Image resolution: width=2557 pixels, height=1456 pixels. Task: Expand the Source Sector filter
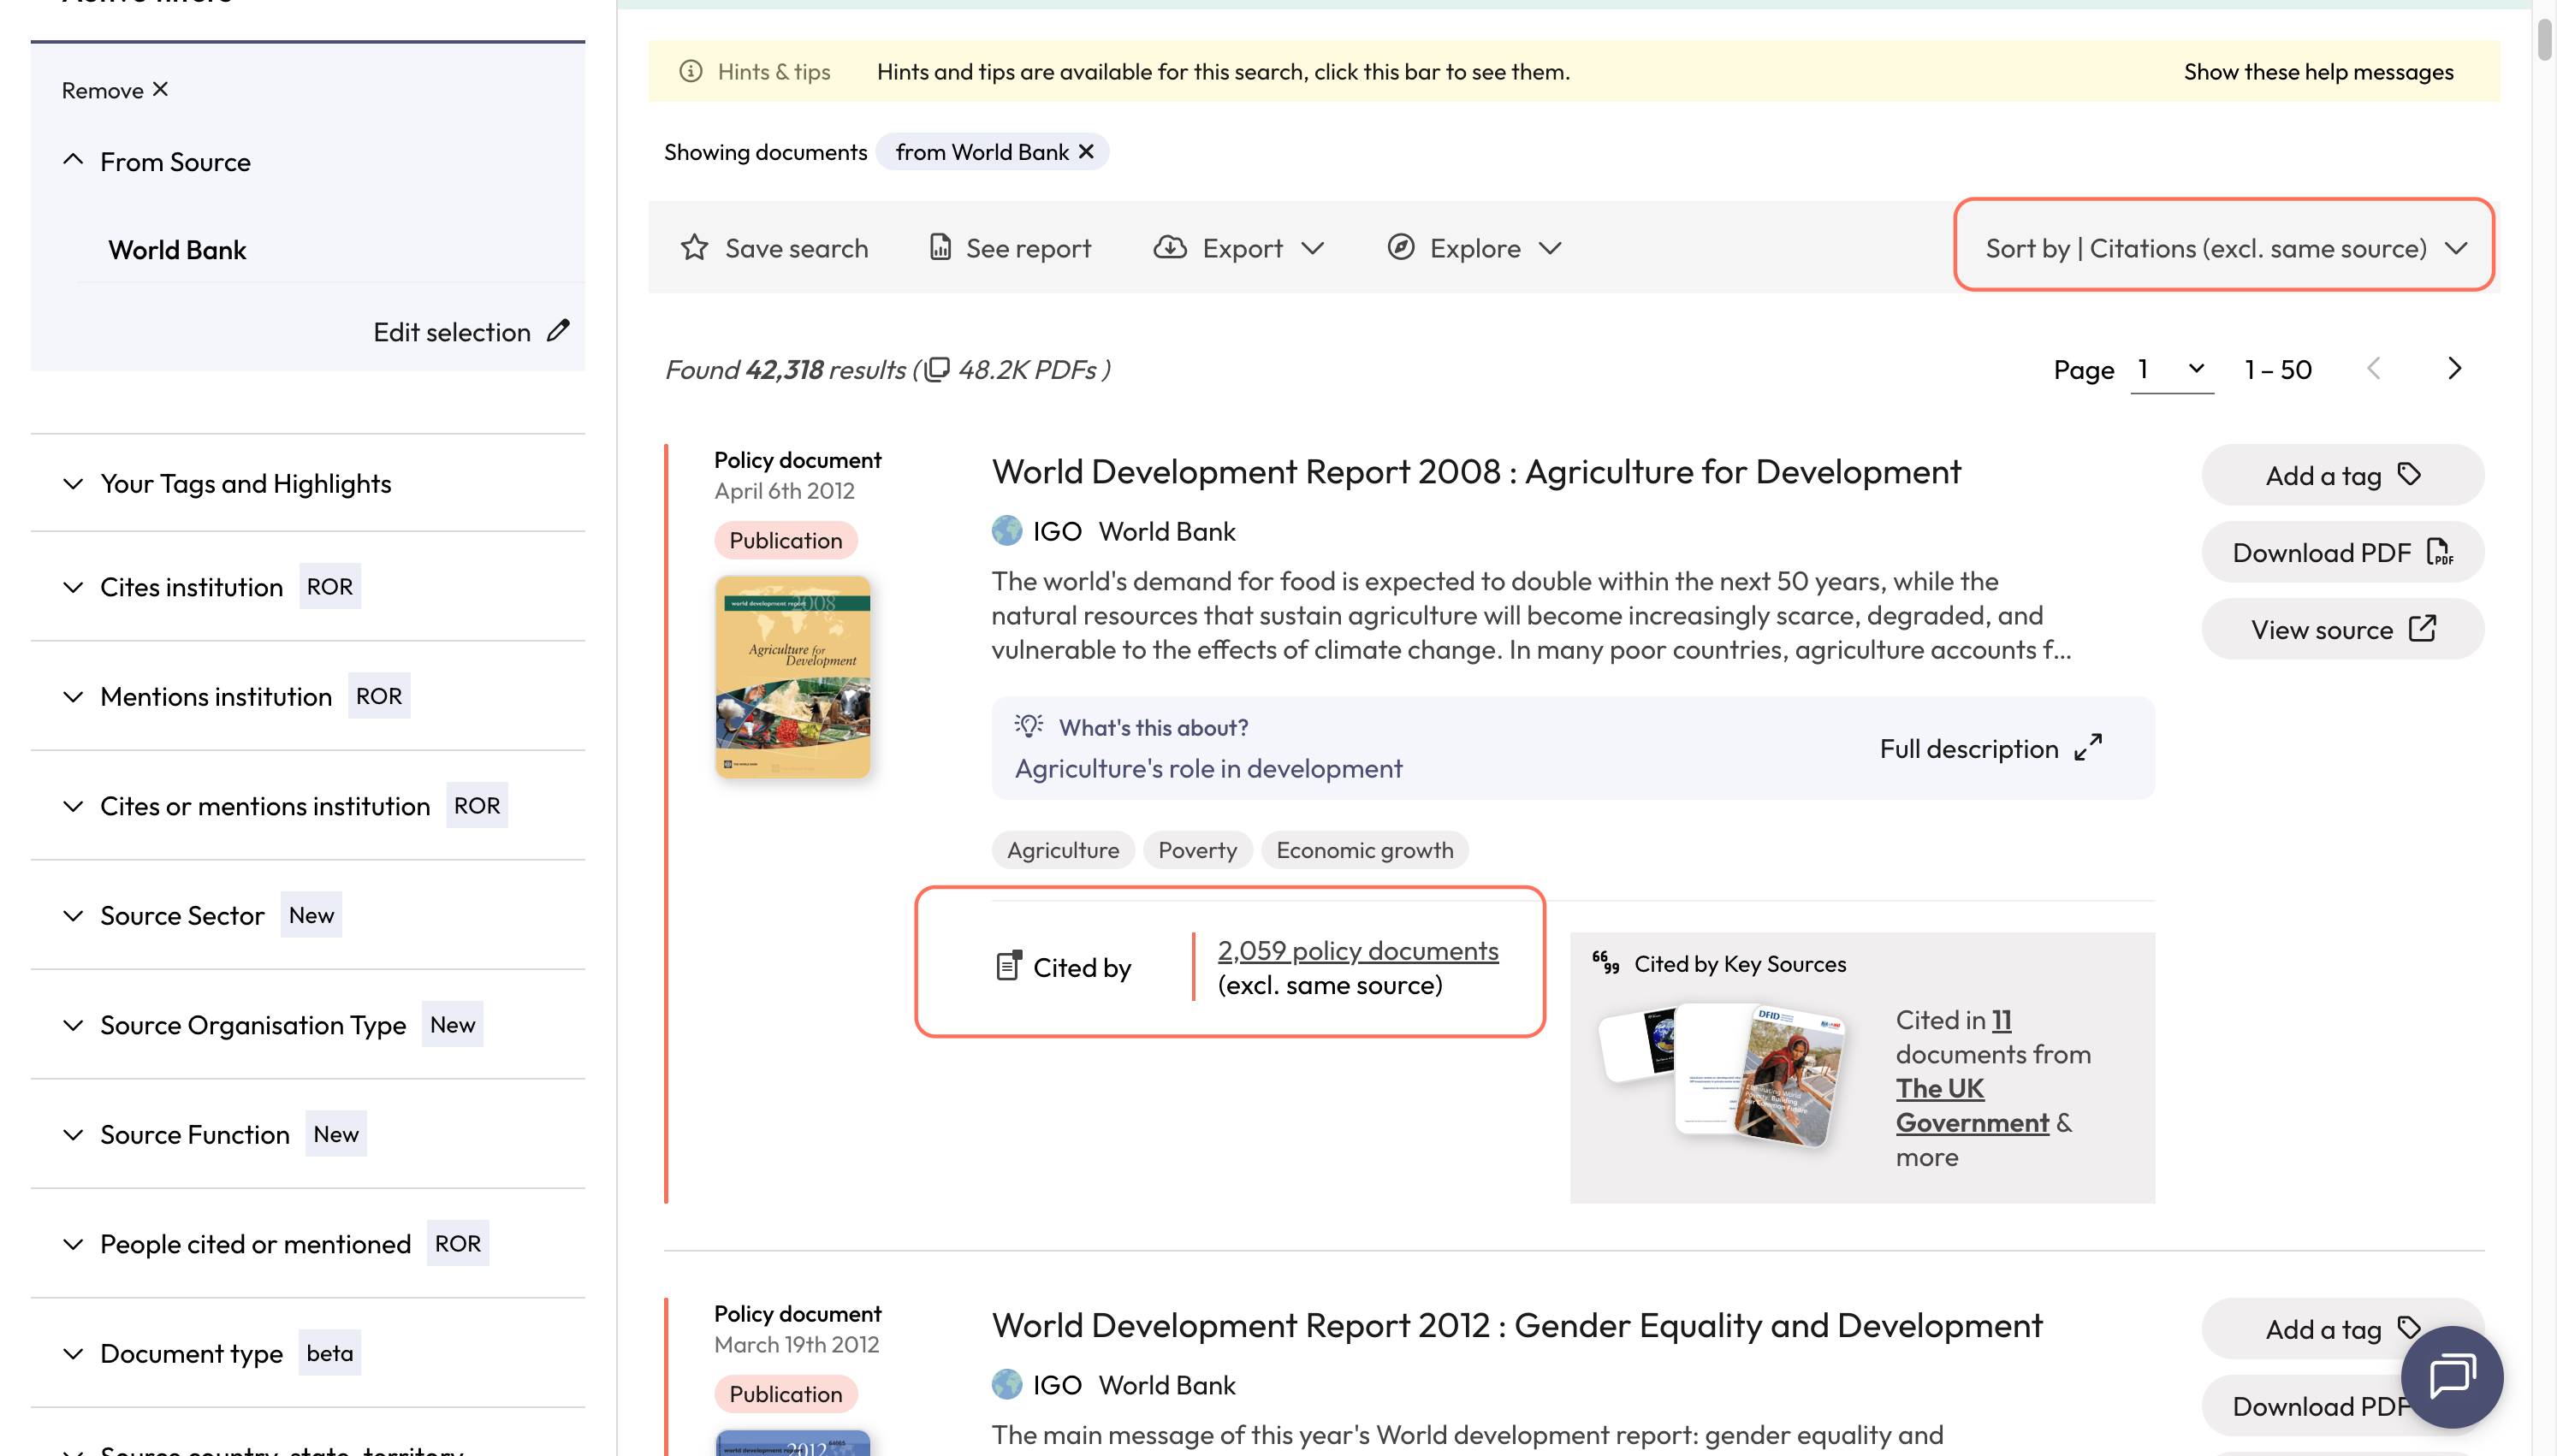pyautogui.click(x=73, y=916)
